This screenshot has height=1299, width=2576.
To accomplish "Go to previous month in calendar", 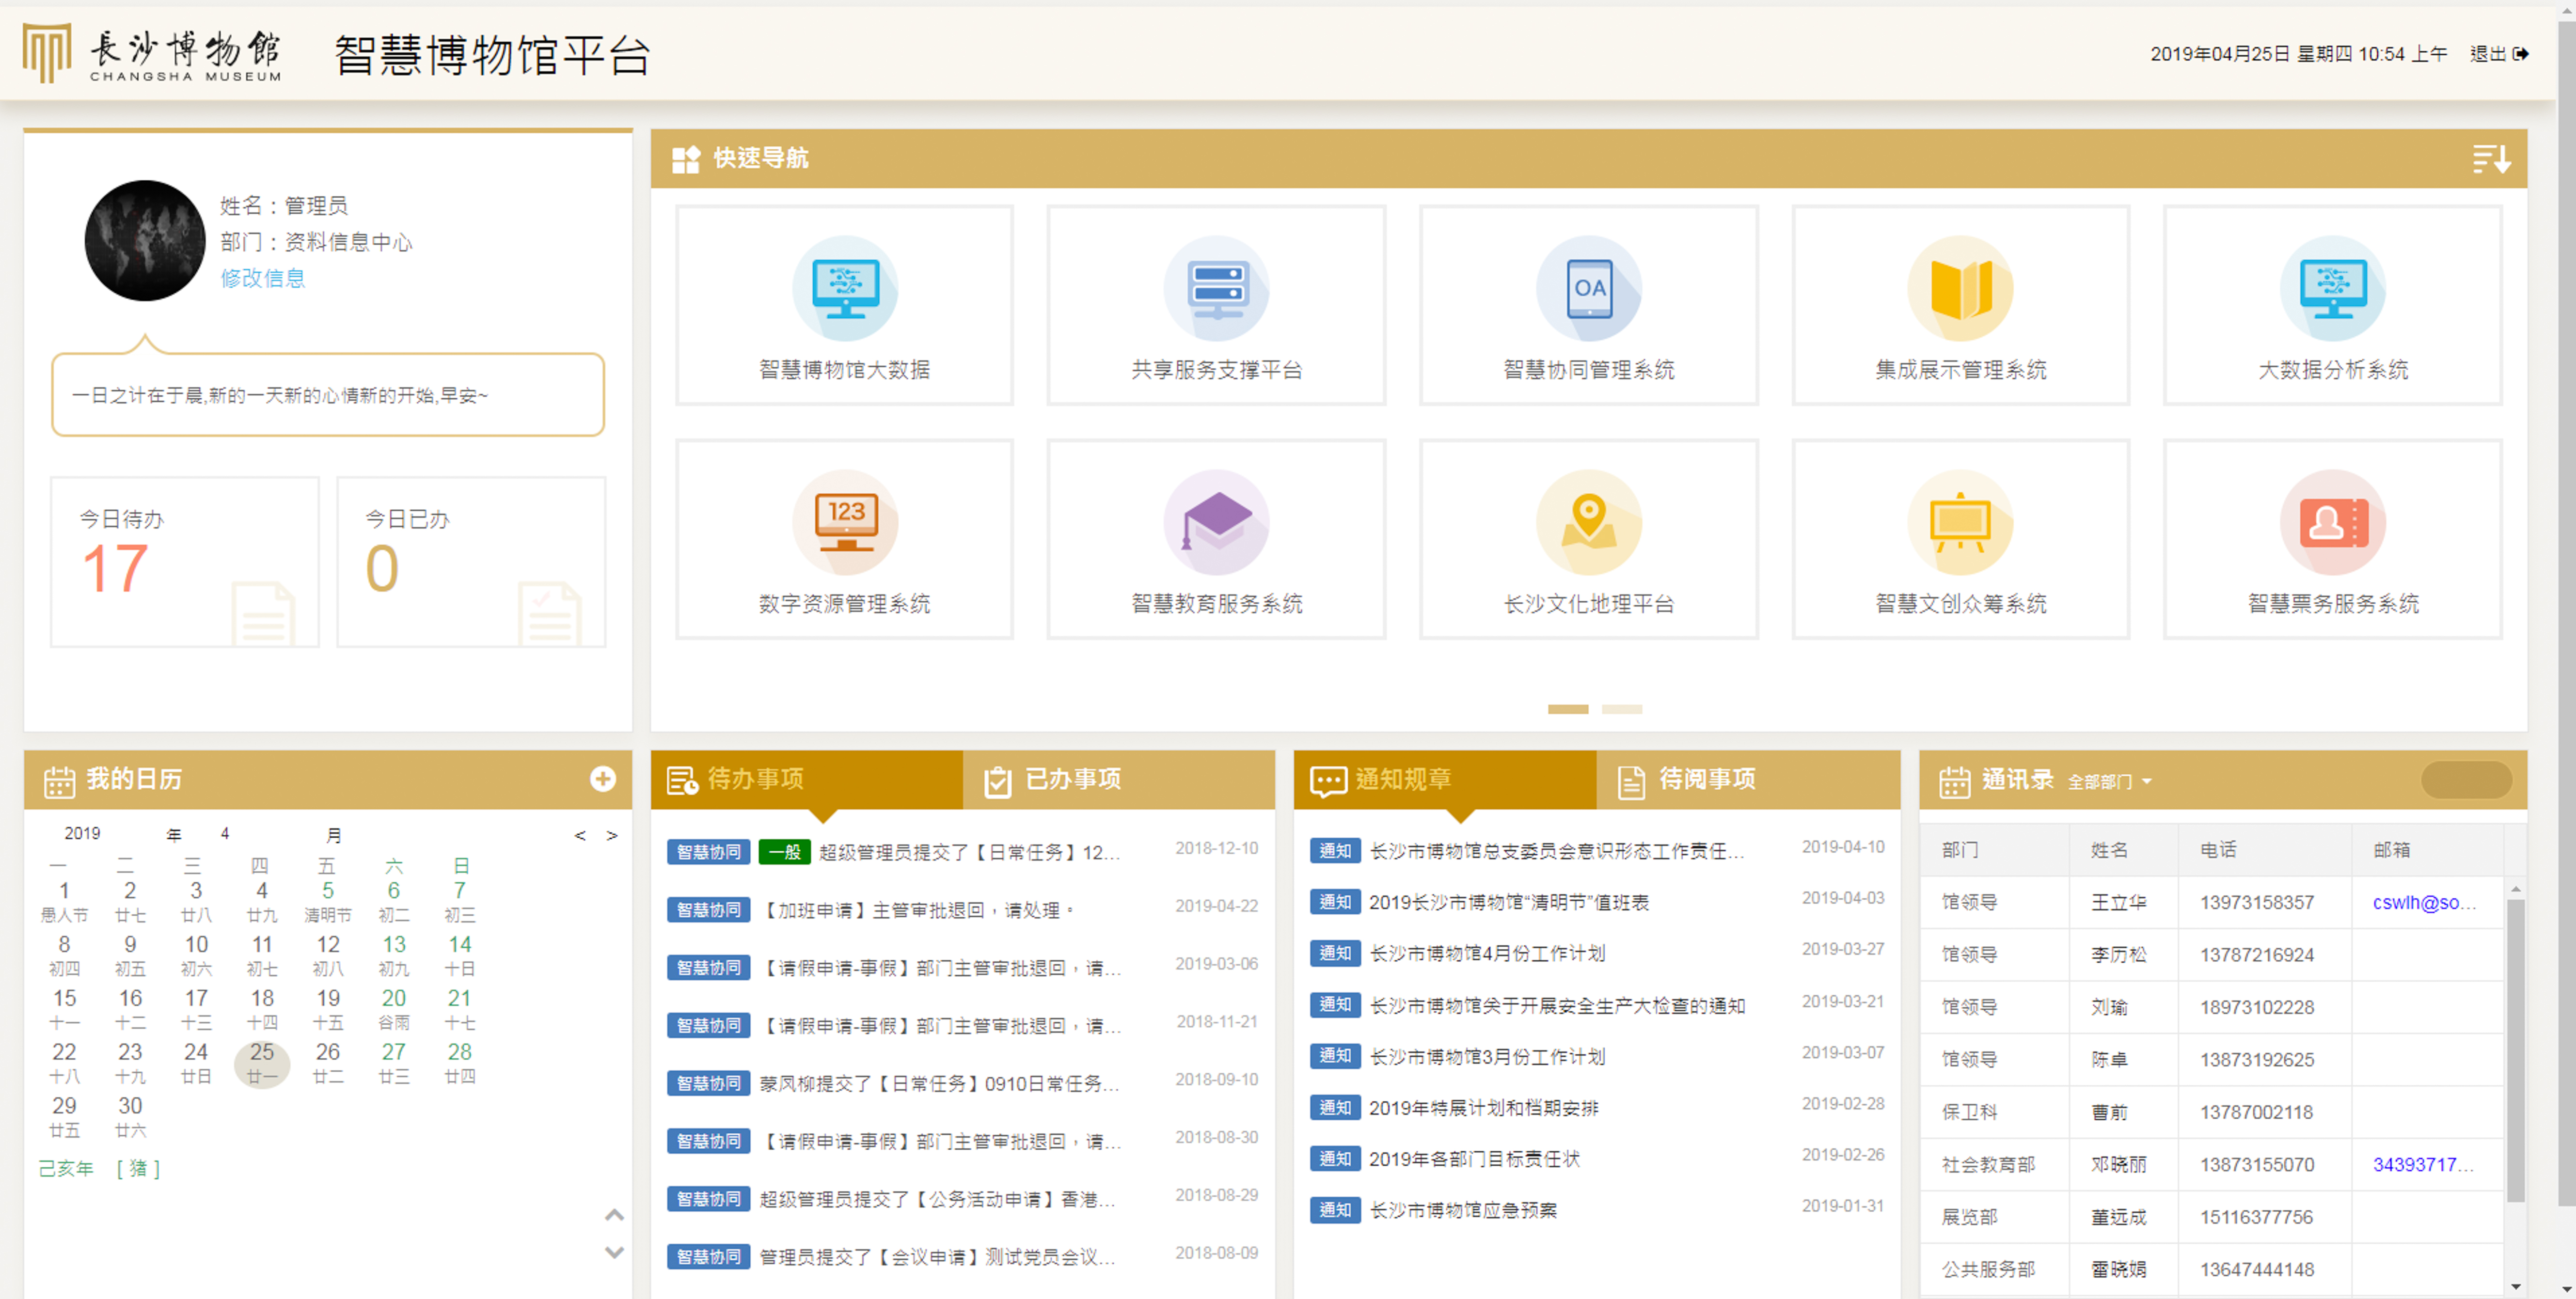I will point(580,836).
